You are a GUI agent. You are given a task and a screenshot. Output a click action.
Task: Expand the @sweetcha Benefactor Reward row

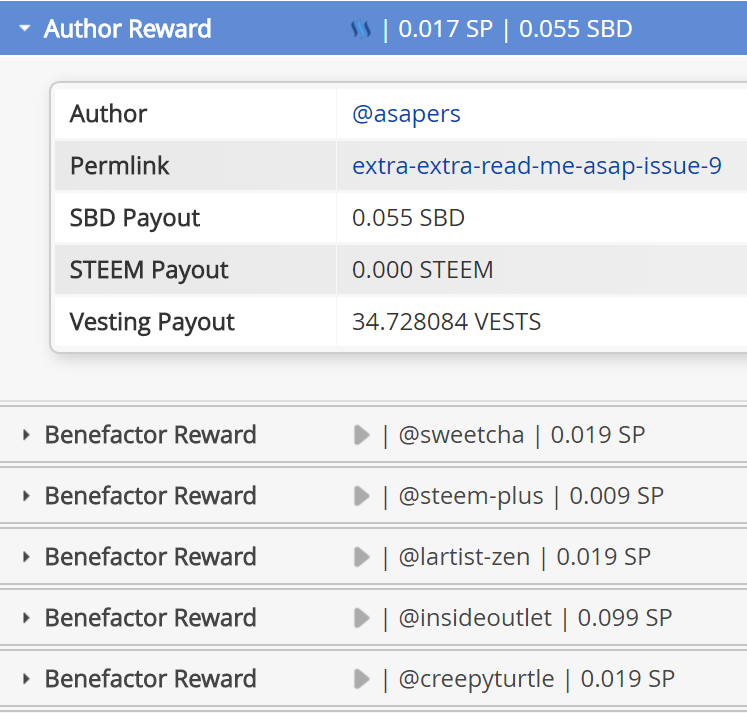coord(26,436)
